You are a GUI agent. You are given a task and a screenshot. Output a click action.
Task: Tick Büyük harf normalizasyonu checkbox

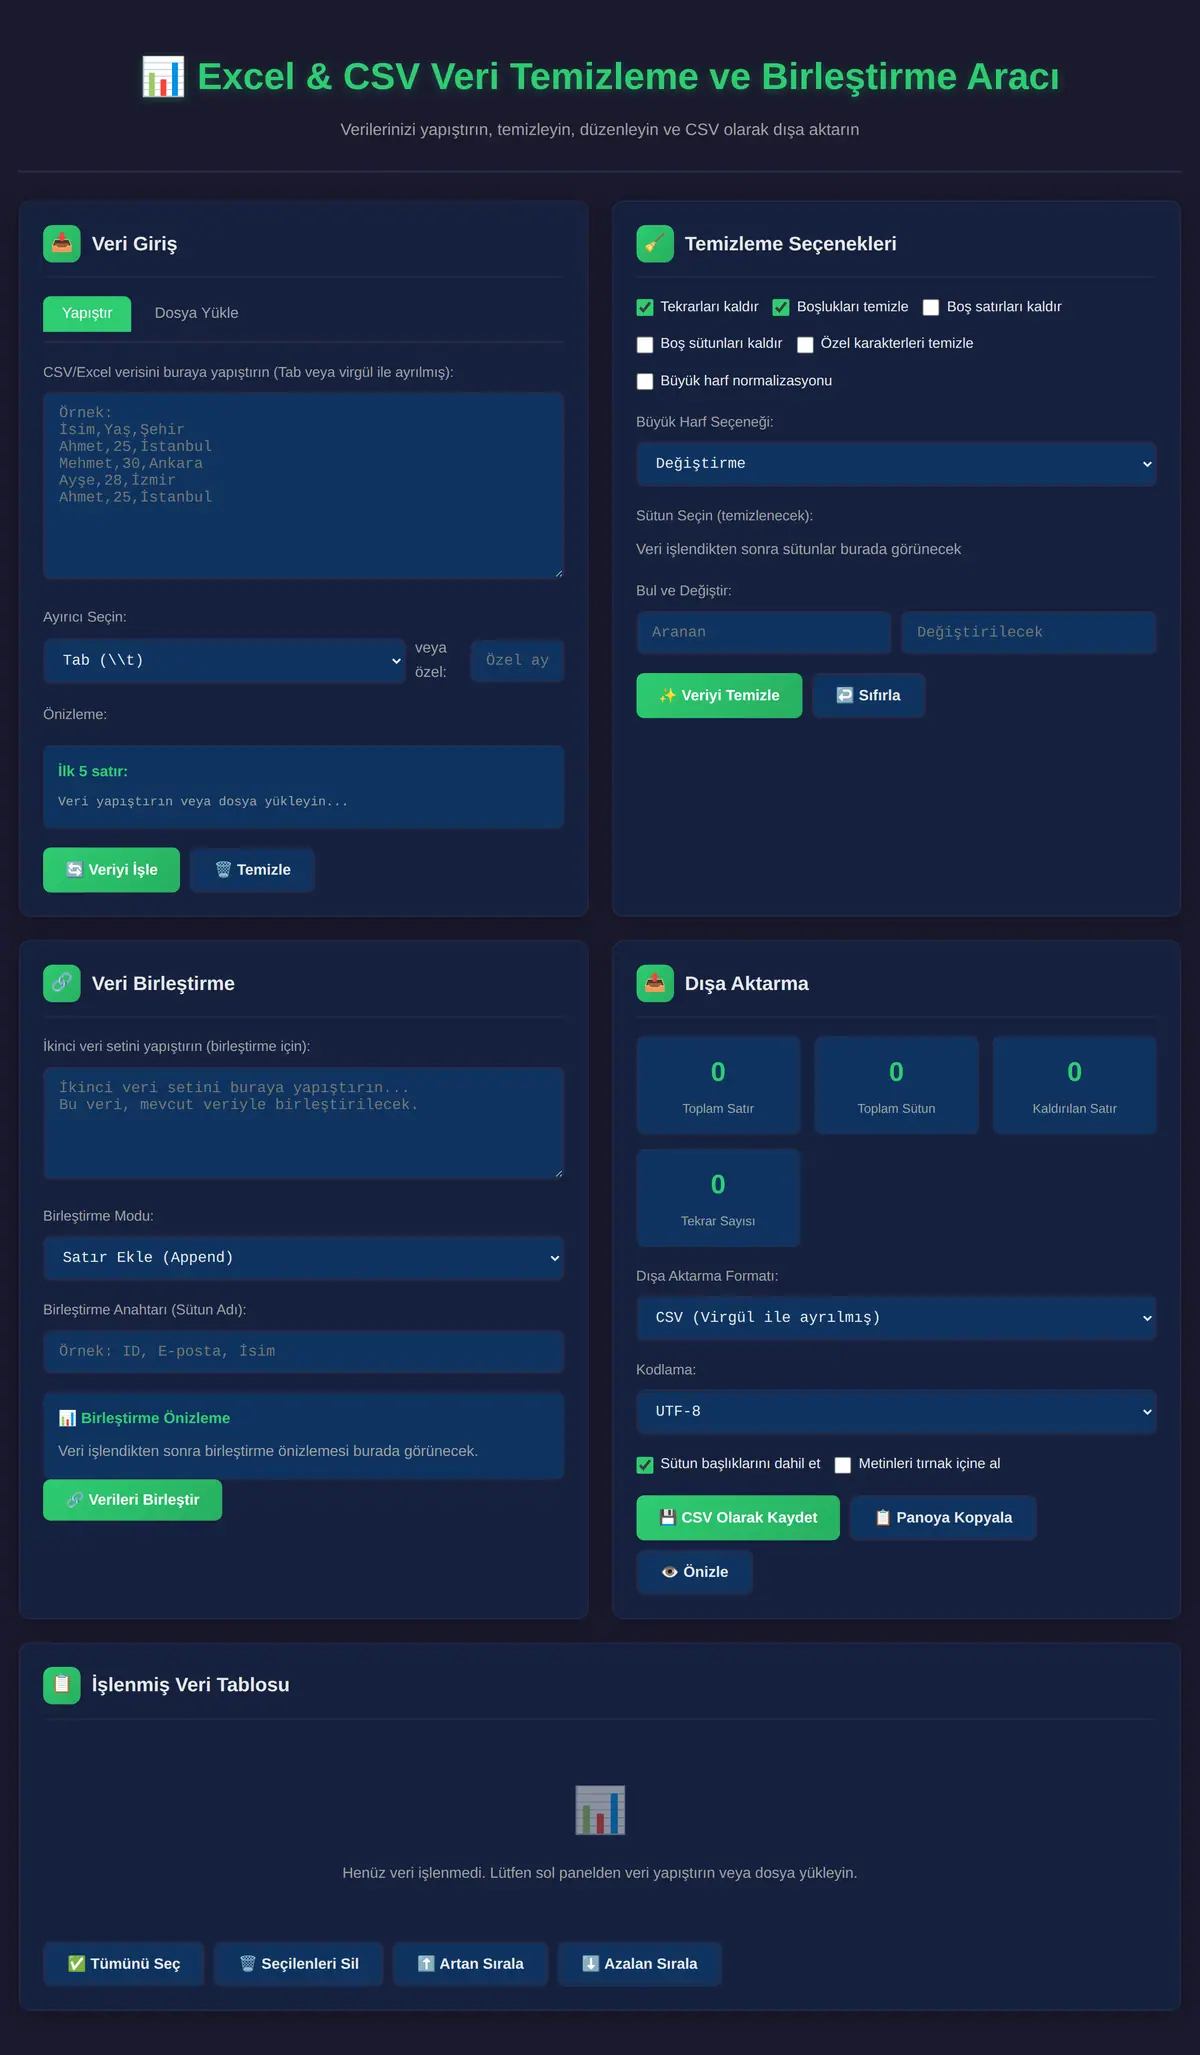click(645, 381)
